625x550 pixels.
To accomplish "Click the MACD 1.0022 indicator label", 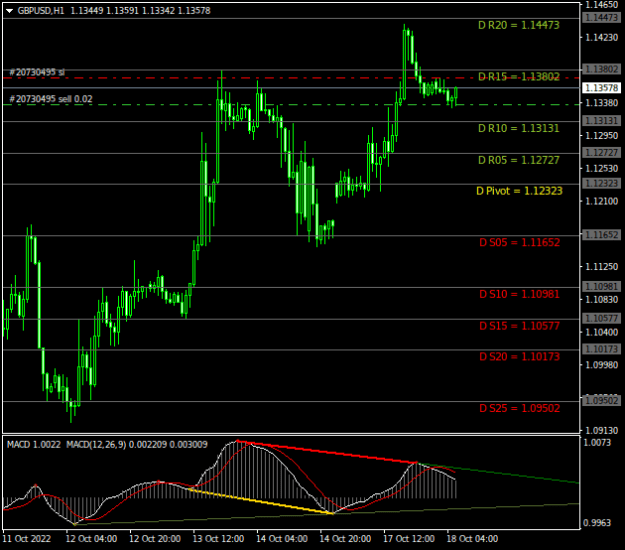I will 34,444.
